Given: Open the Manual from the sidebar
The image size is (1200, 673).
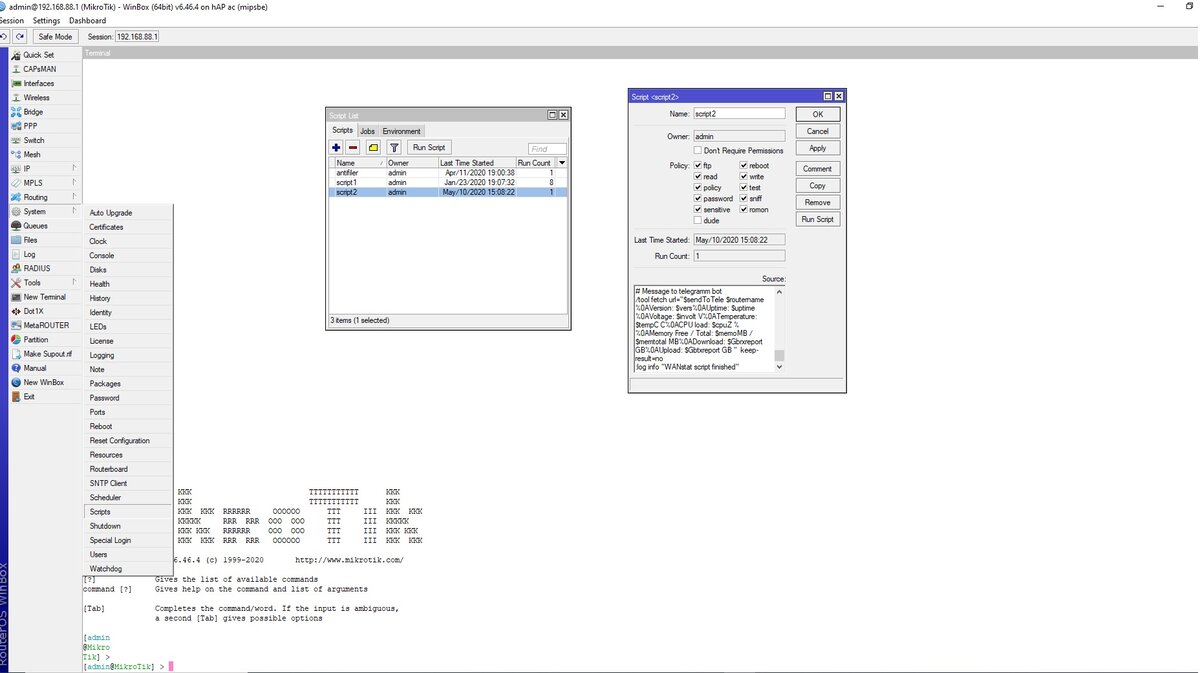Looking at the screenshot, I should (34, 368).
